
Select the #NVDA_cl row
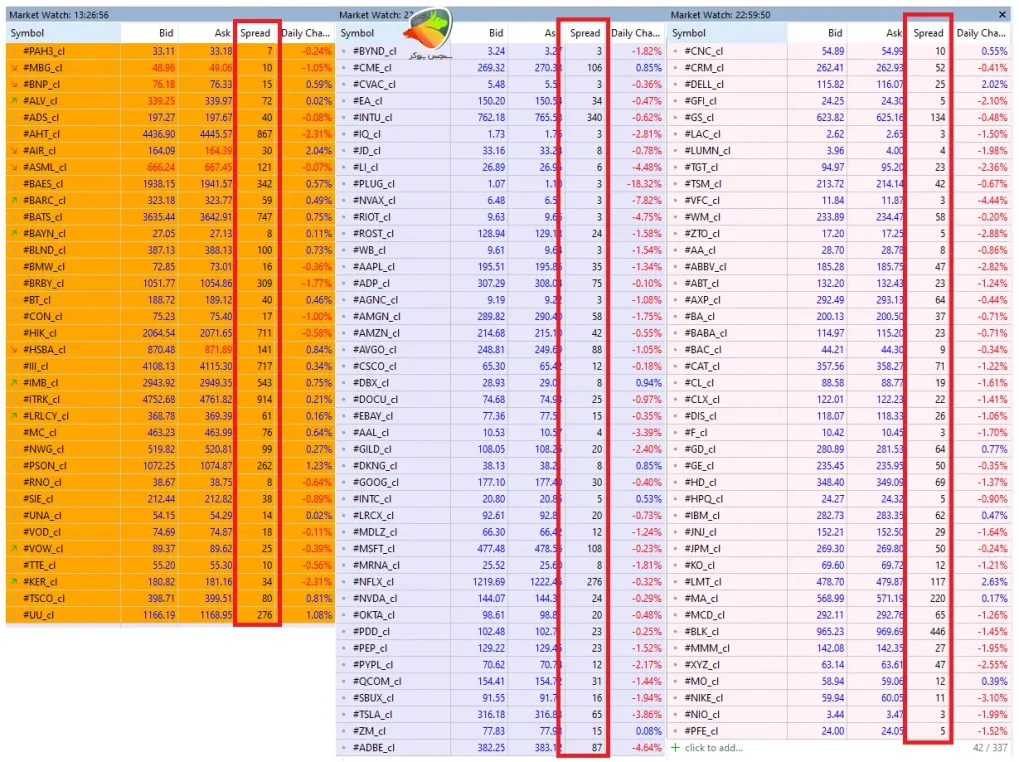pos(500,598)
